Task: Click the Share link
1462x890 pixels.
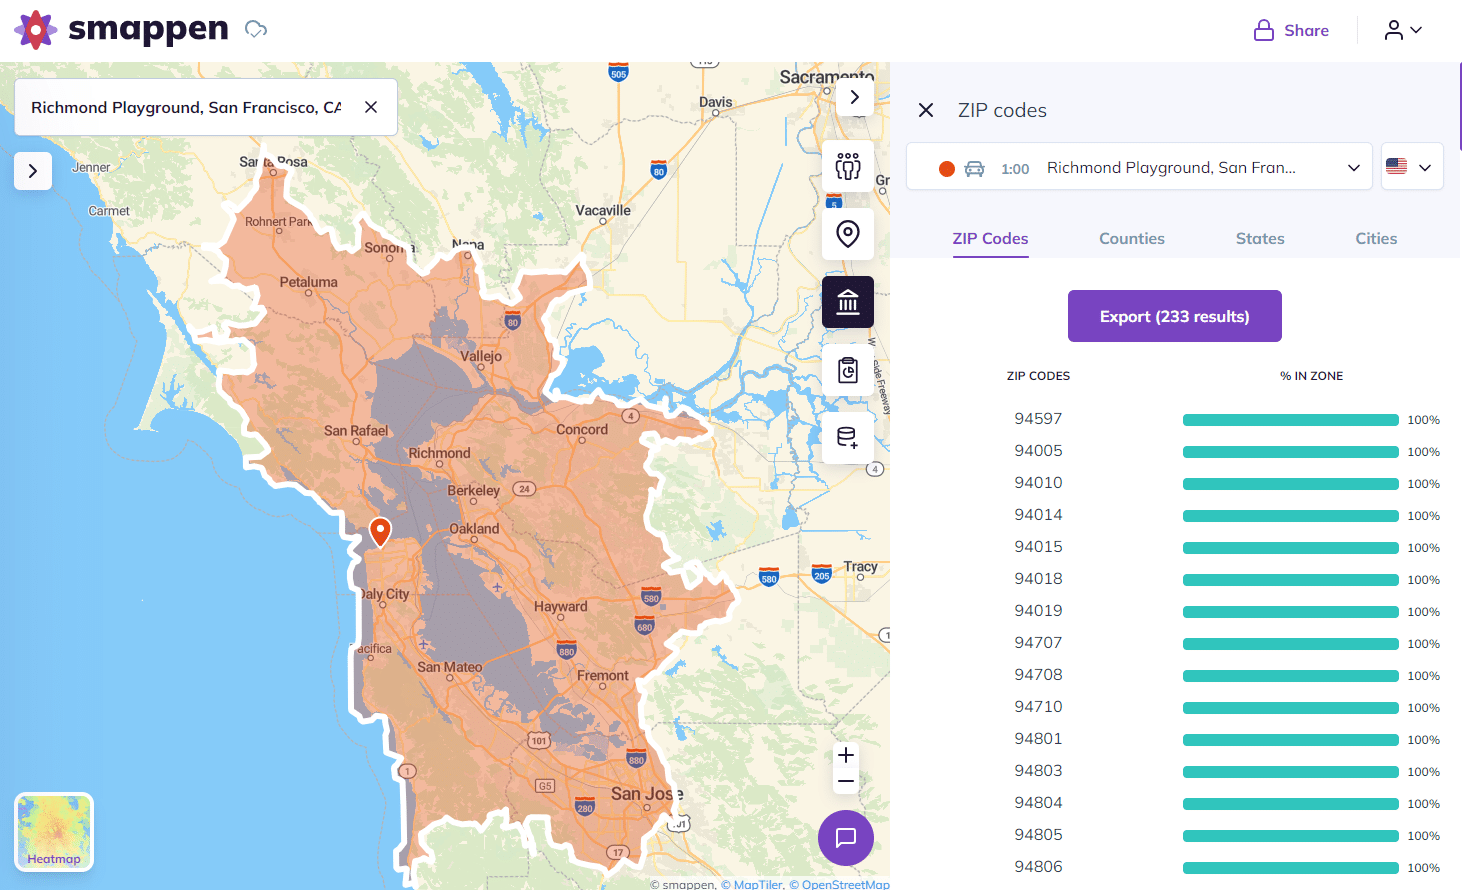Action: pyautogui.click(x=1291, y=30)
